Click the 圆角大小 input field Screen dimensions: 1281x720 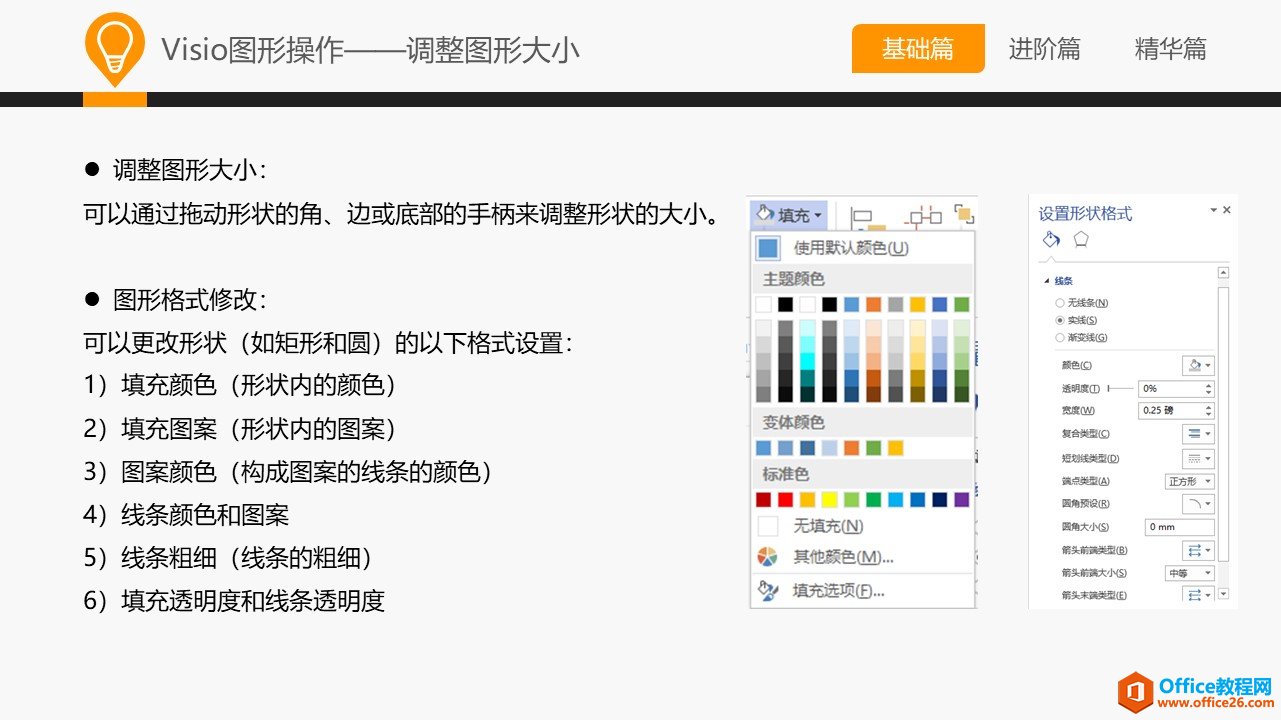pos(1179,527)
